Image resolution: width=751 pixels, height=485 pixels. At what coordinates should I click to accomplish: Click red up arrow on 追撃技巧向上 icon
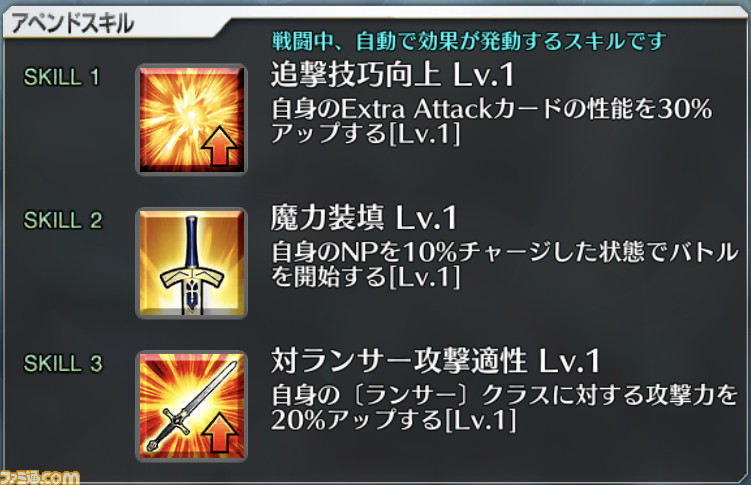click(219, 146)
